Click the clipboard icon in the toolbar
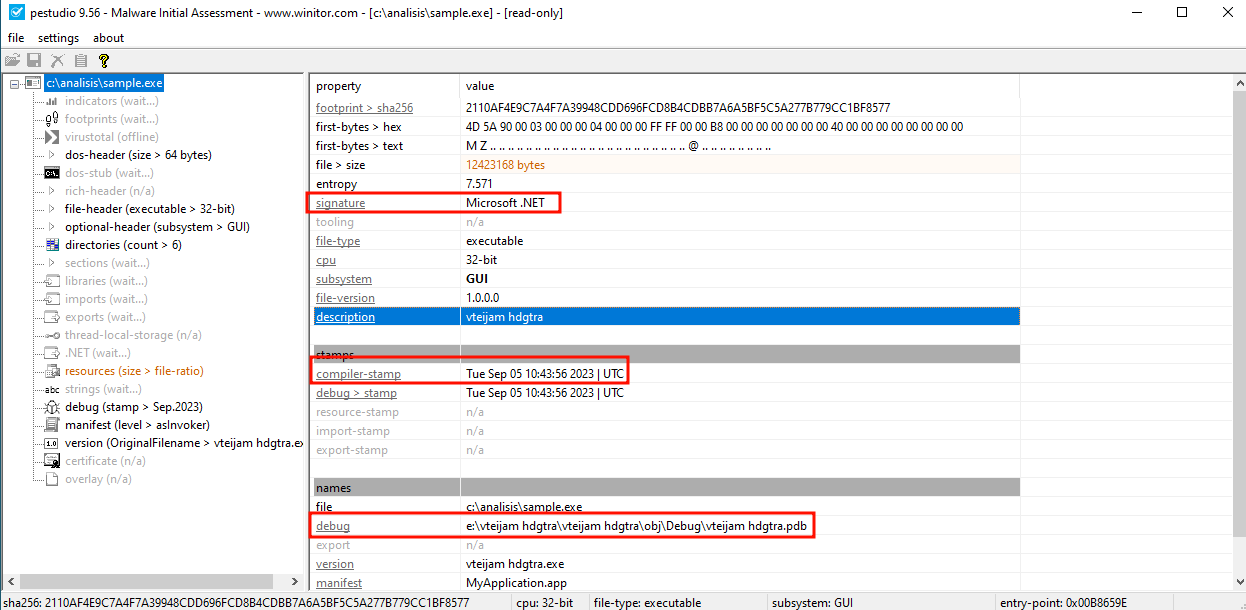The image size is (1246, 610). [80, 59]
